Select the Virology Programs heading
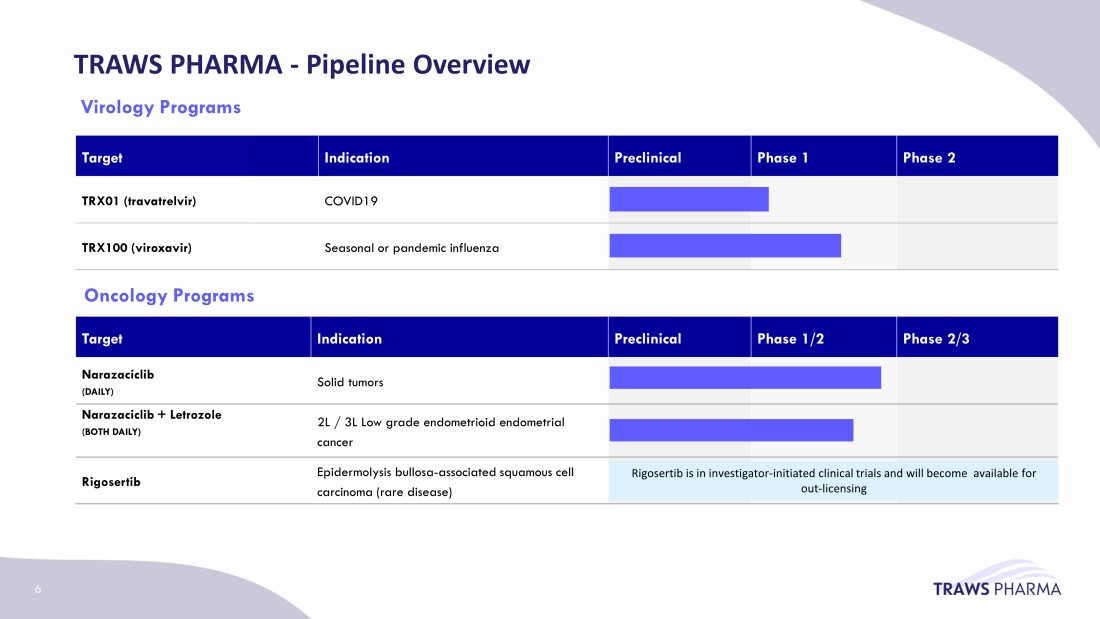 pos(160,107)
